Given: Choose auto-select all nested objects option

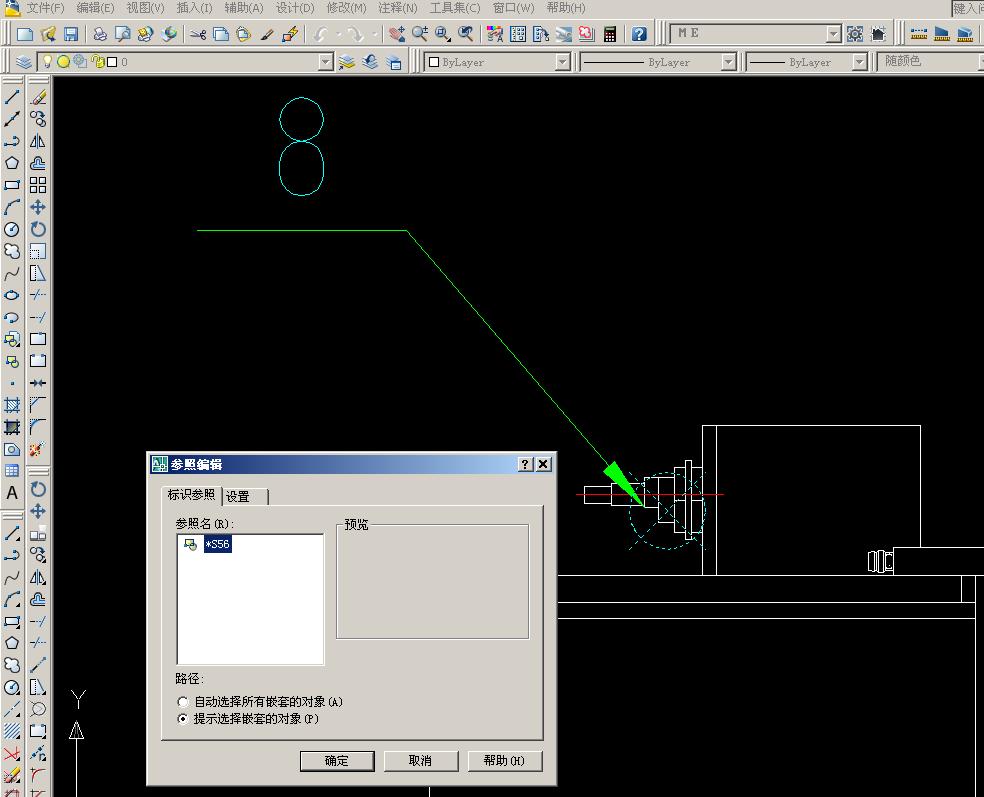Looking at the screenshot, I should 261,702.
